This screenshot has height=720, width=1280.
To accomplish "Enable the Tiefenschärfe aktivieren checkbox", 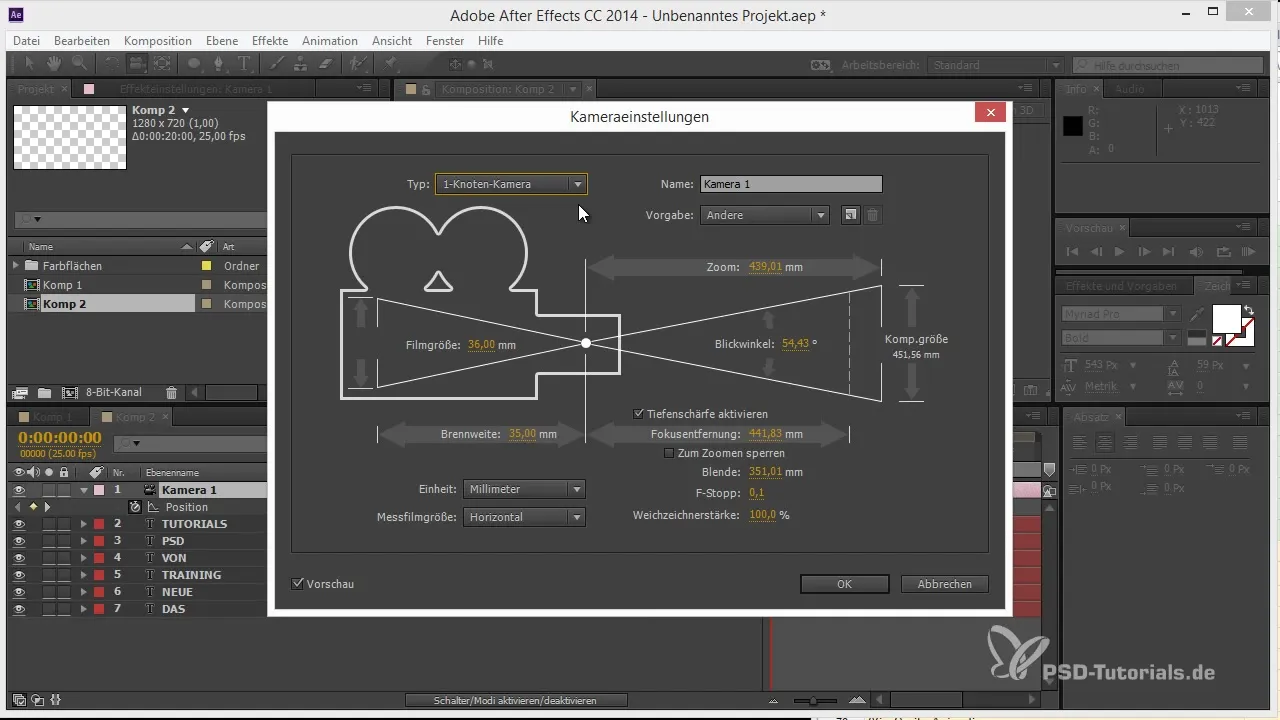I will tap(639, 414).
